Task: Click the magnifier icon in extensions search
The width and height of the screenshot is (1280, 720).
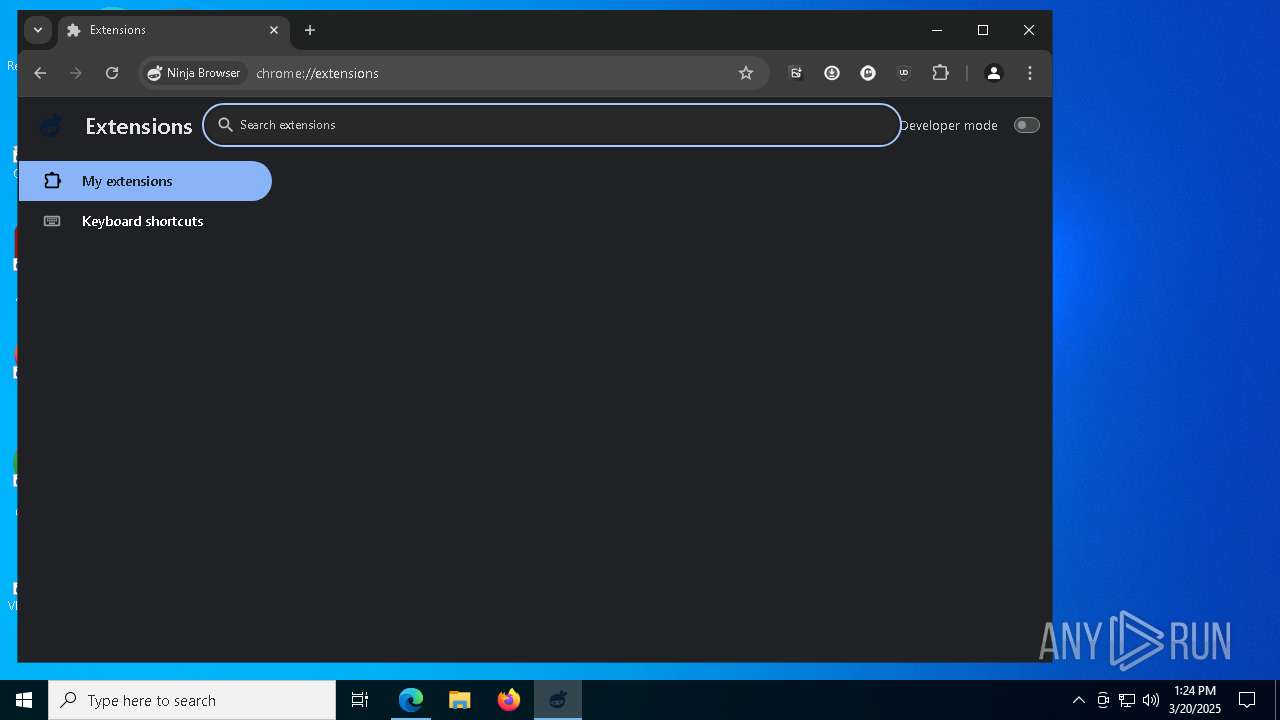Action: (225, 125)
